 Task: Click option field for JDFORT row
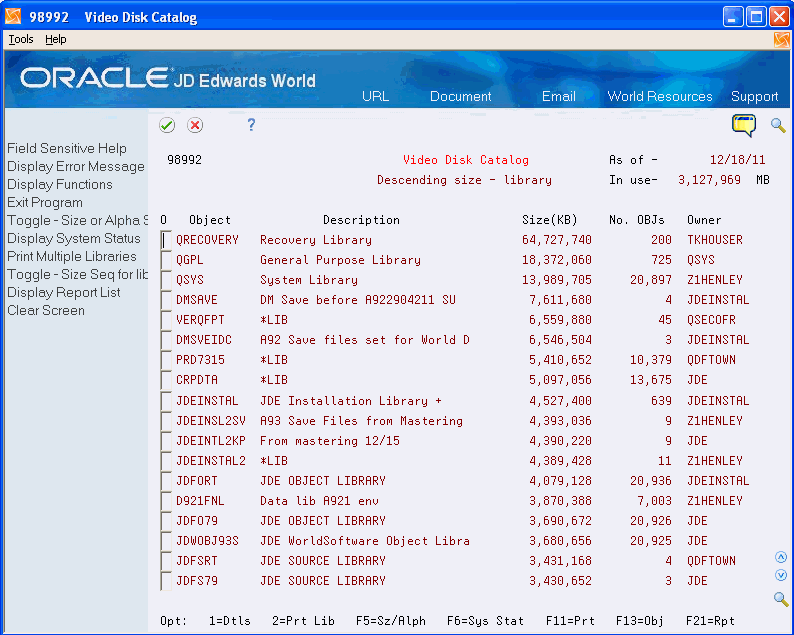(x=166, y=481)
